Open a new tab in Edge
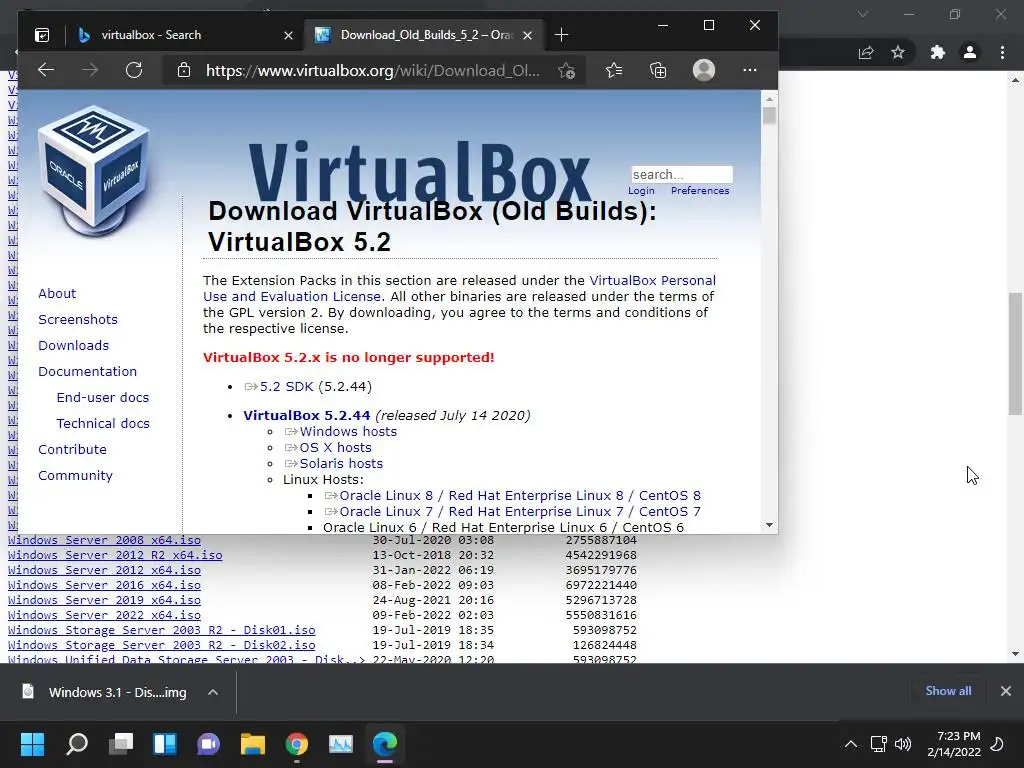Image resolution: width=1024 pixels, height=768 pixels. pos(561,35)
